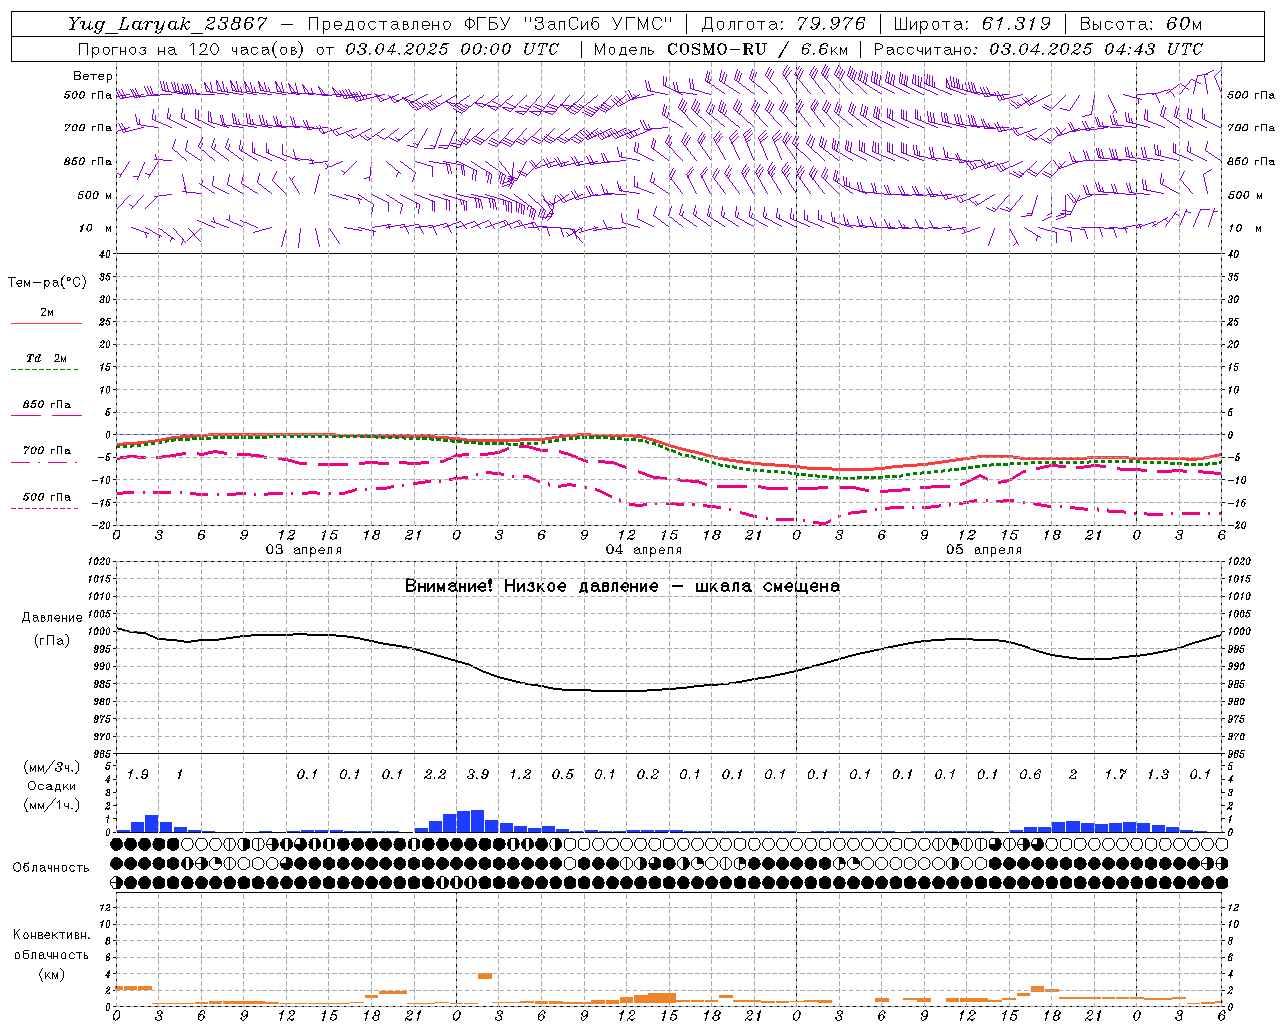The height and width of the screenshot is (1024, 1280).
Task: Click the Облачность cloud cover label
Action: pyautogui.click(x=51, y=868)
